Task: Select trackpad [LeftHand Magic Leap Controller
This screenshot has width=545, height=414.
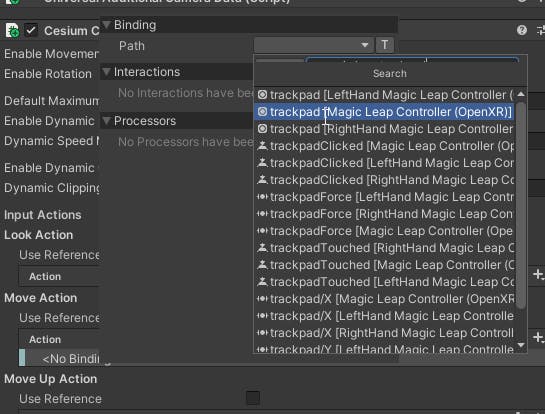Action: 384,95
